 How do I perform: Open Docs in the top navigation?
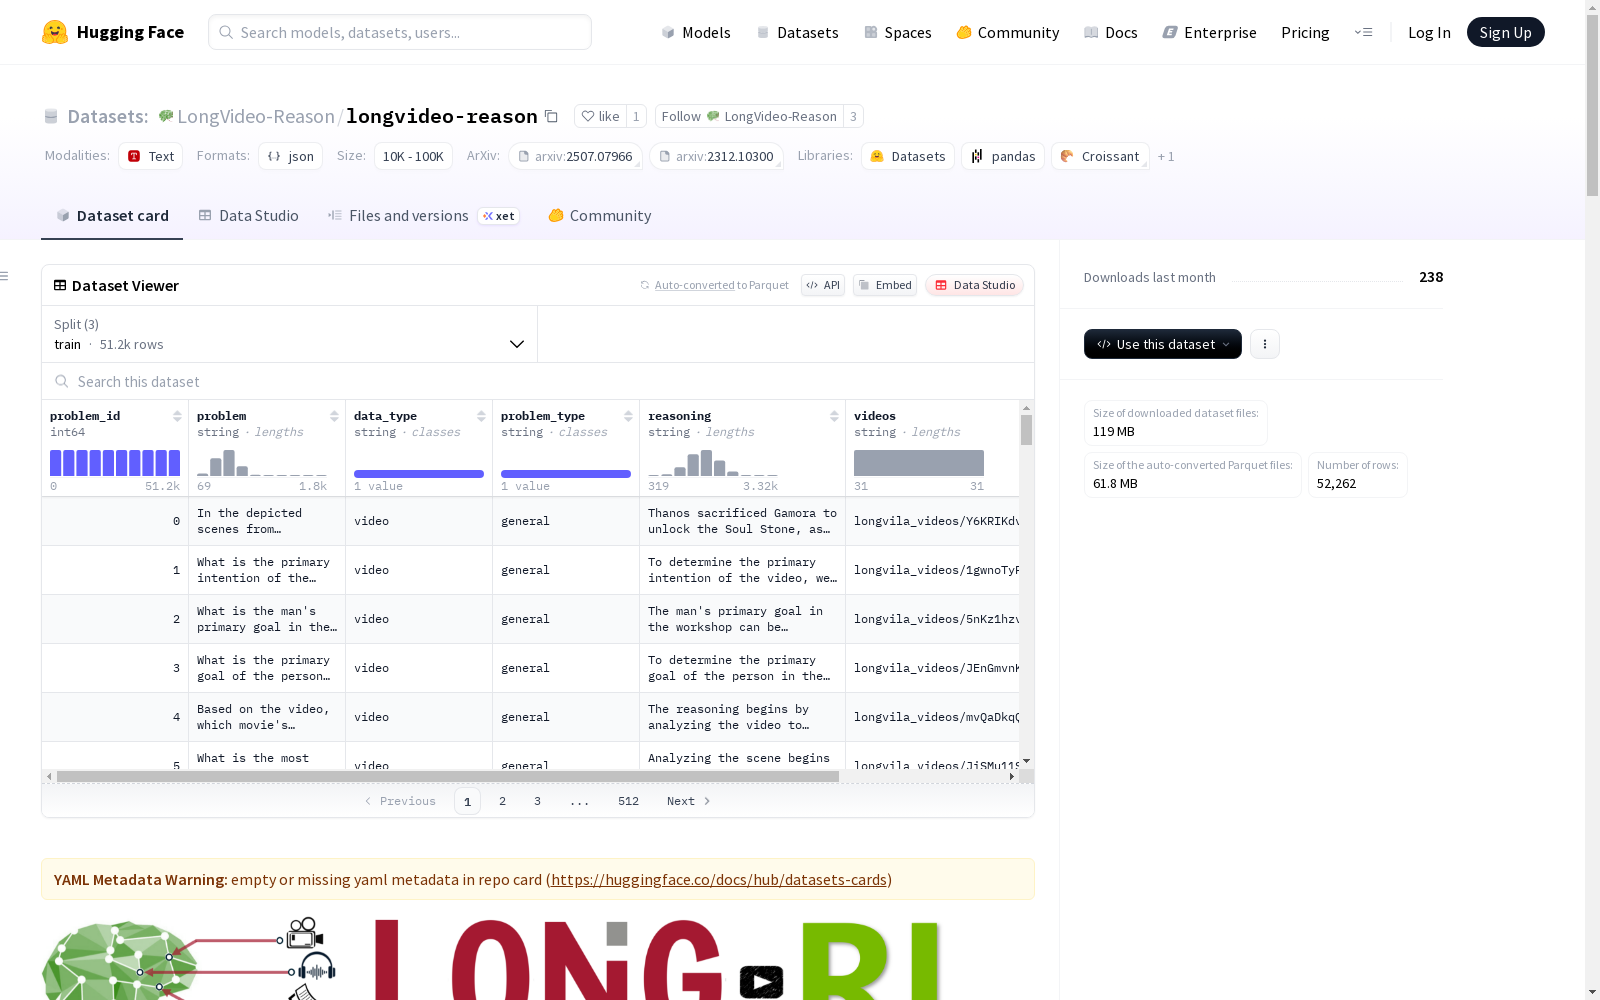(1111, 32)
